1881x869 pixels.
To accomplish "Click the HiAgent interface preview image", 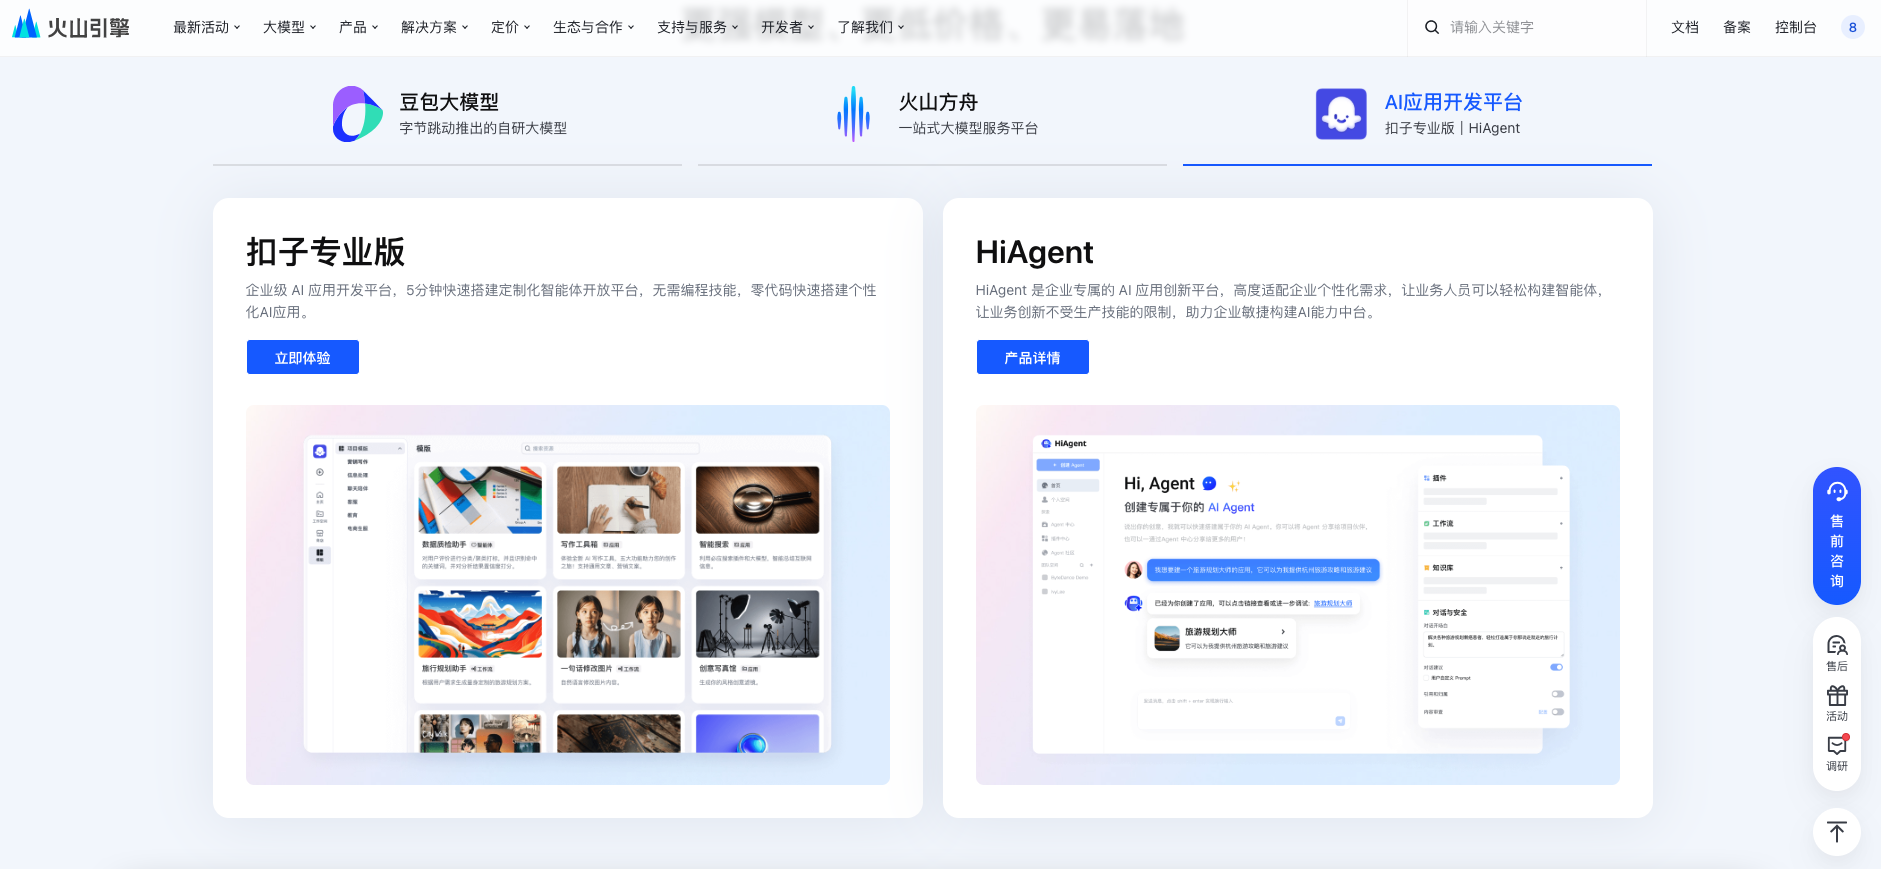I will [x=1297, y=594].
